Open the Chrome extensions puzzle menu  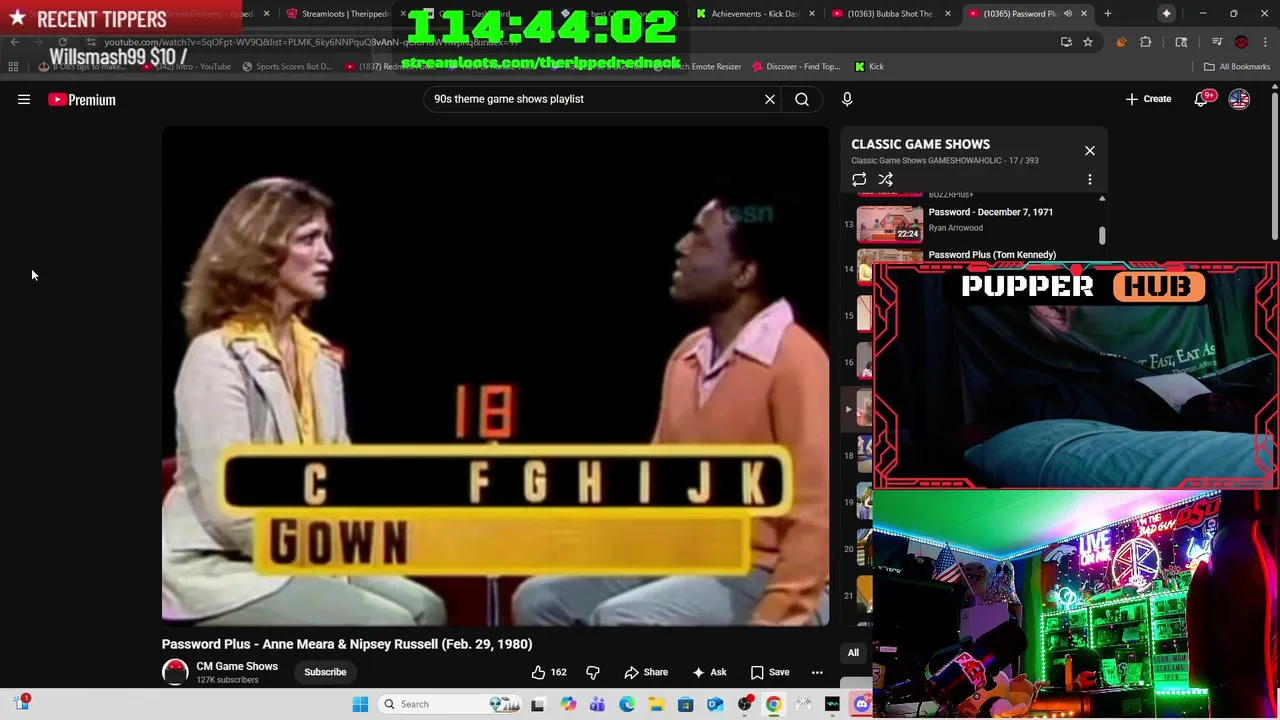pos(1146,42)
